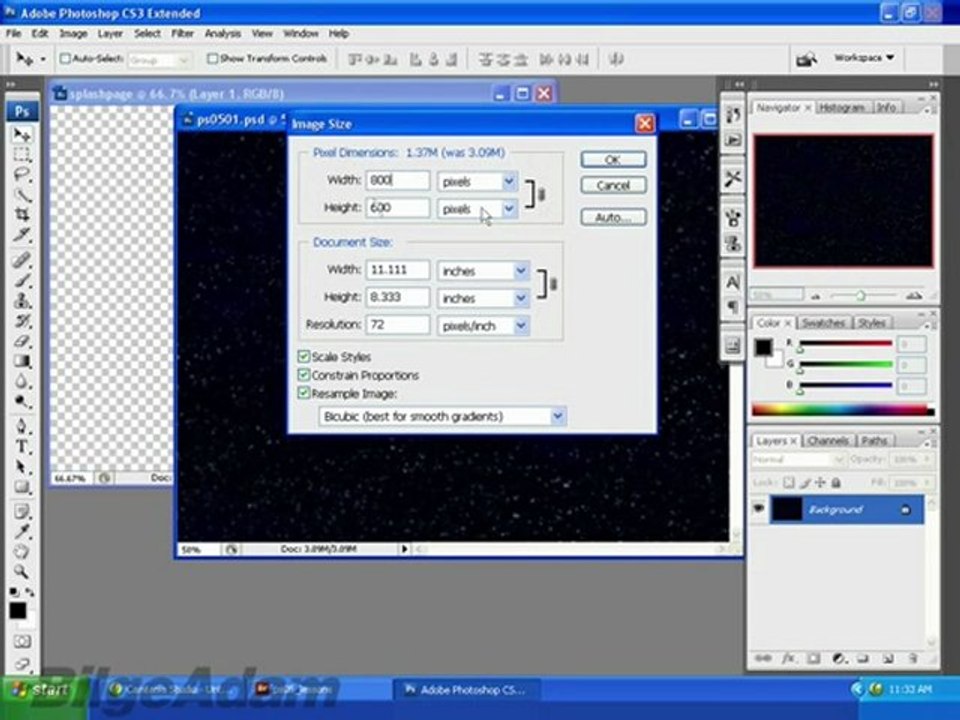Select the Magic Wand tool

[21, 194]
